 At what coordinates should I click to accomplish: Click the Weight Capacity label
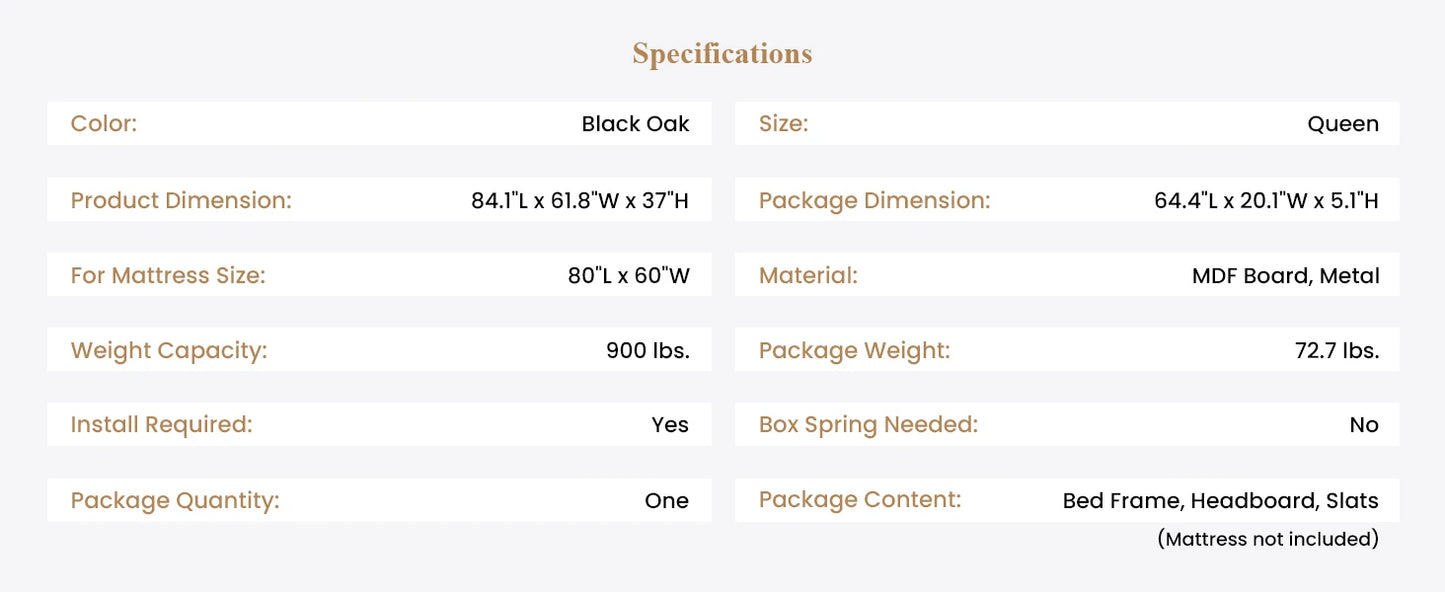[169, 350]
